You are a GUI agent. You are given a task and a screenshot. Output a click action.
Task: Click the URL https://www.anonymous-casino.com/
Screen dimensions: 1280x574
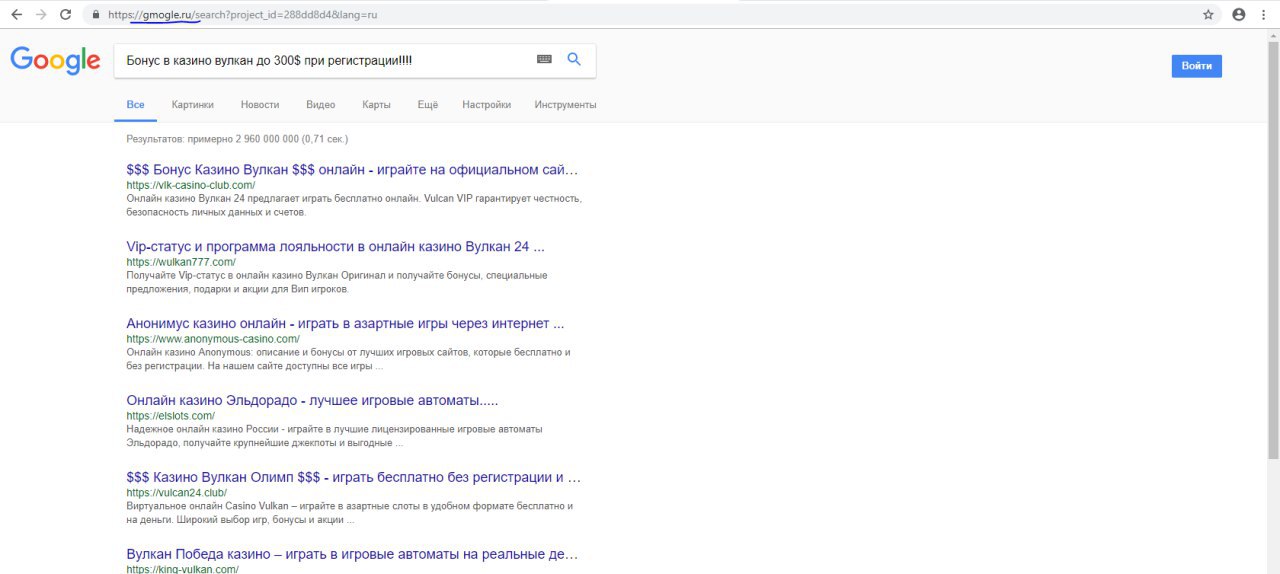click(x=213, y=339)
